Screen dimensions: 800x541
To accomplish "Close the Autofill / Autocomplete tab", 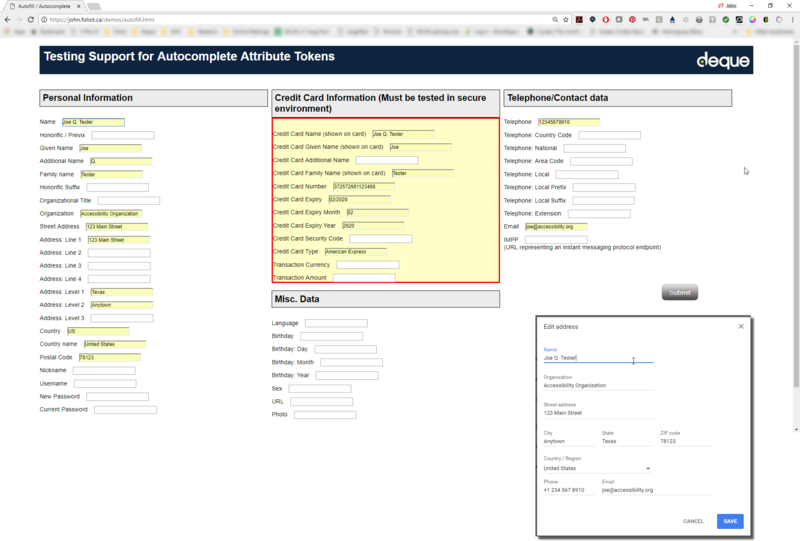I will (x=79, y=6).
